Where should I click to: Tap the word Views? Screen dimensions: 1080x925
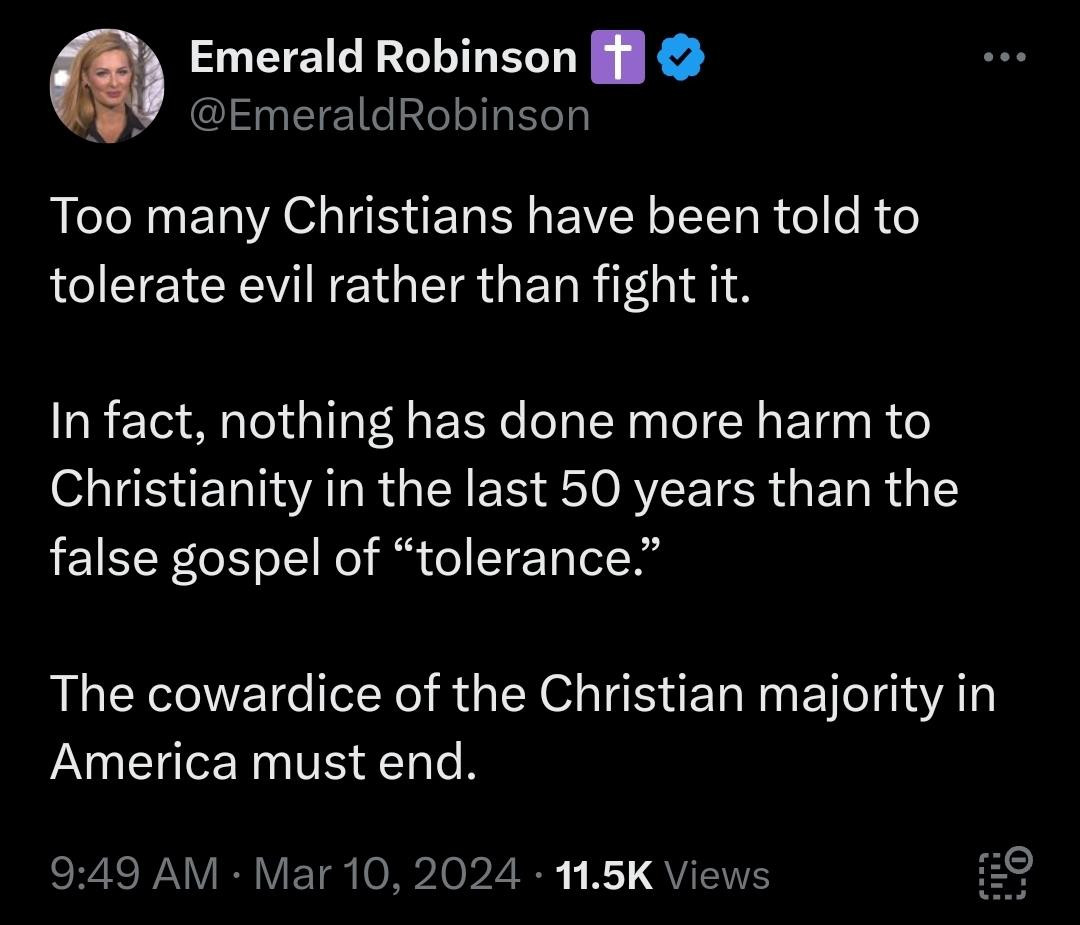717,875
